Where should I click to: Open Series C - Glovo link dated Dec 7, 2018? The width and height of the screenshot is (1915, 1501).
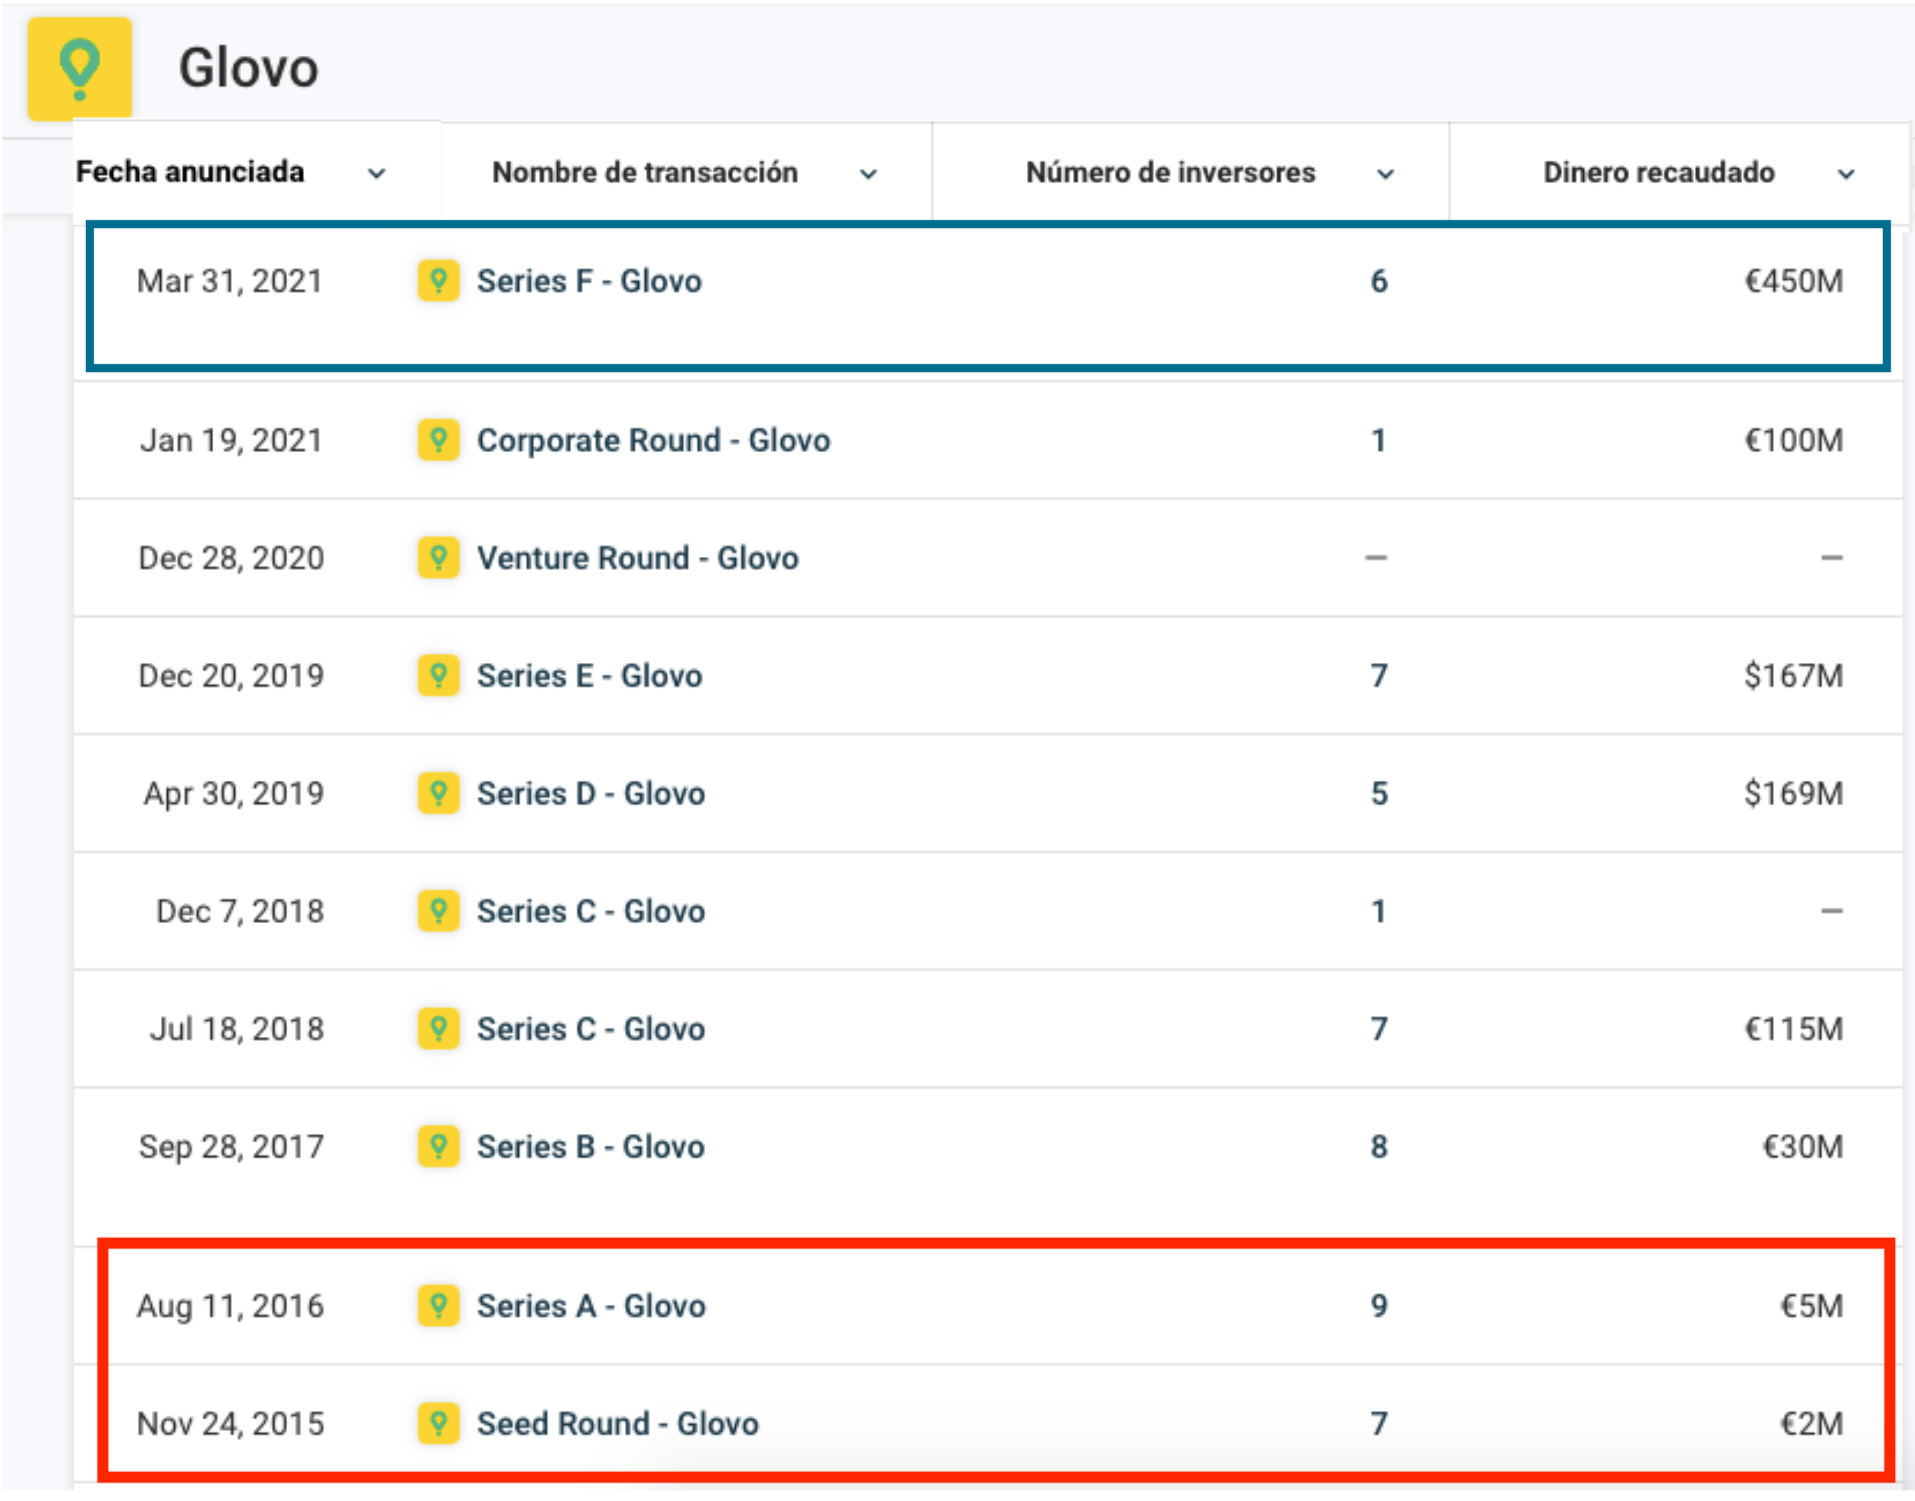591,911
